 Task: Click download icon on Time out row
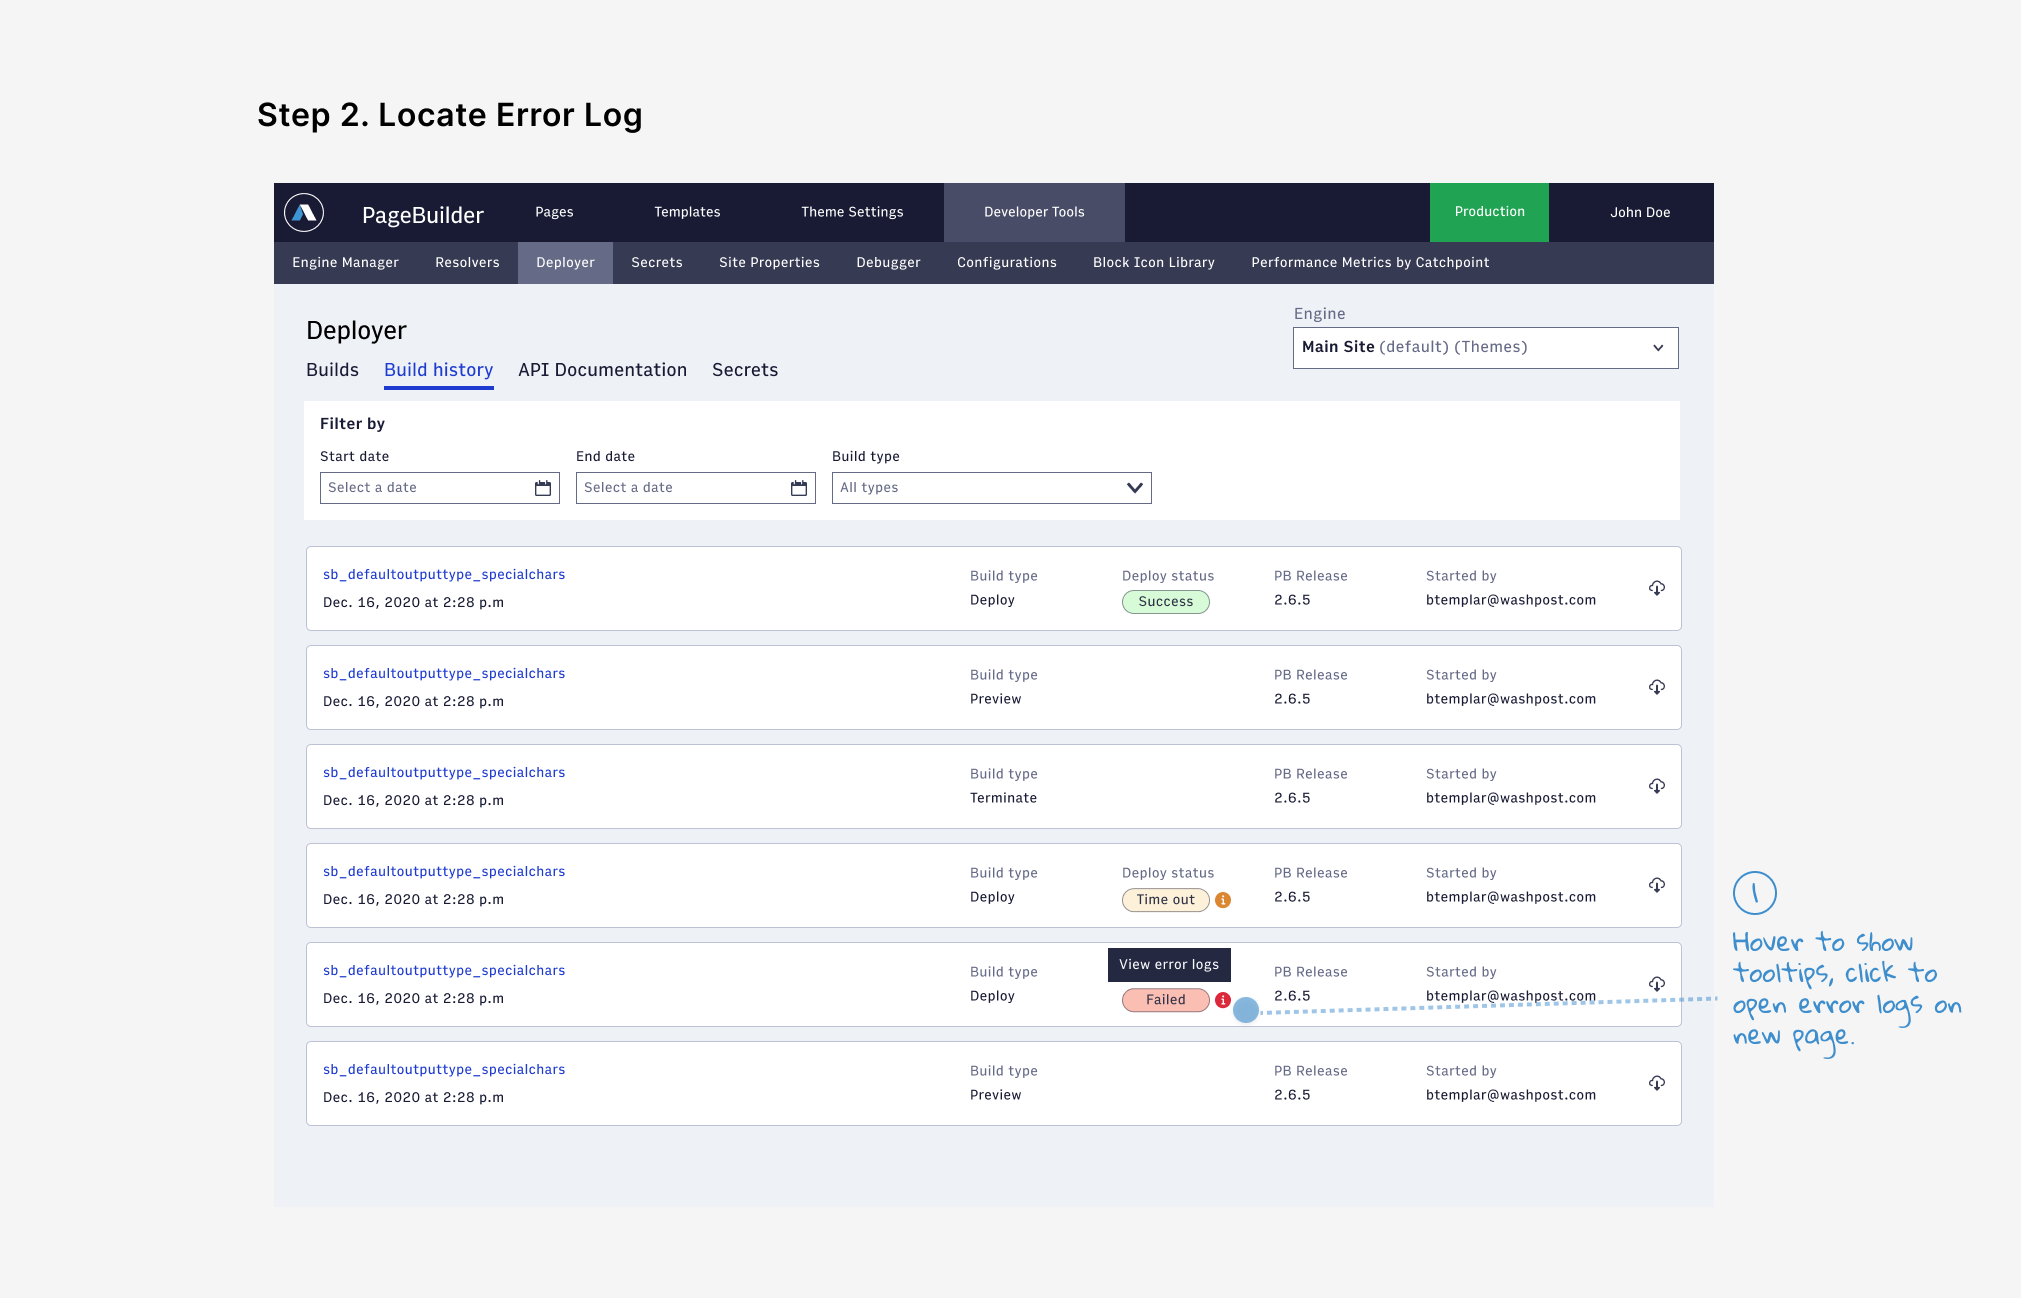[1656, 885]
